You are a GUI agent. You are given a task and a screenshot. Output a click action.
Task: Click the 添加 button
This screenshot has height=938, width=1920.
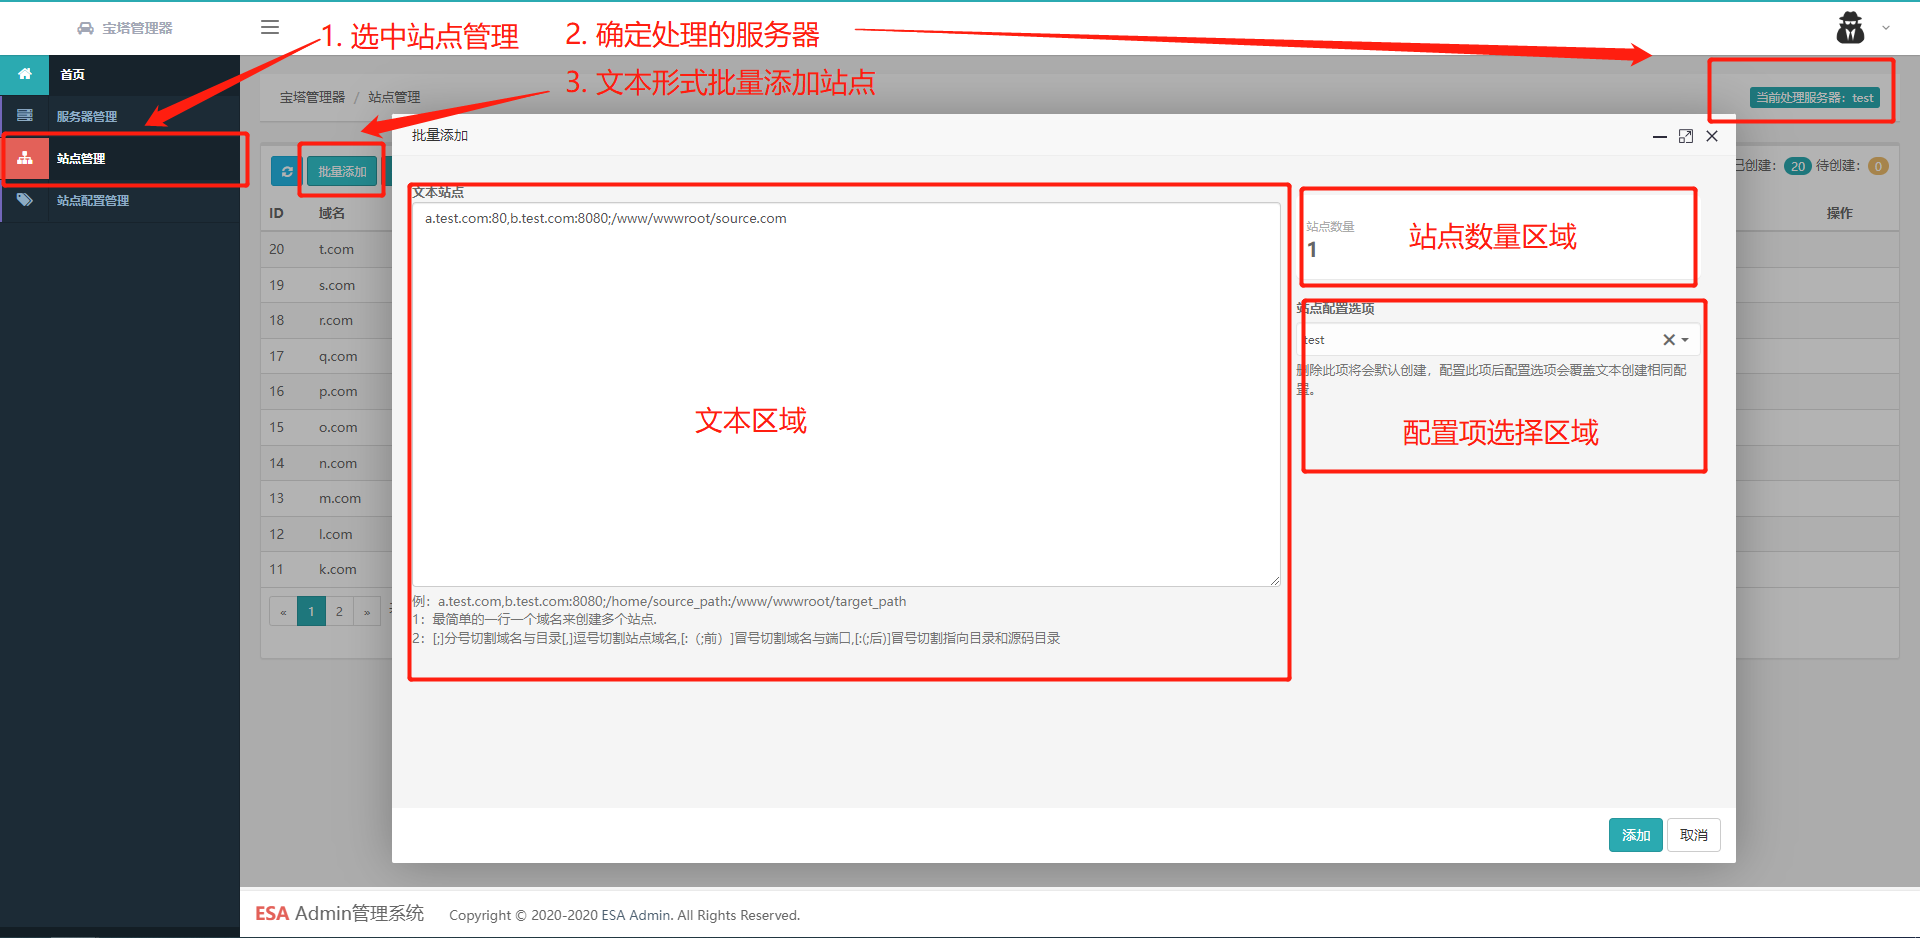(x=1636, y=835)
